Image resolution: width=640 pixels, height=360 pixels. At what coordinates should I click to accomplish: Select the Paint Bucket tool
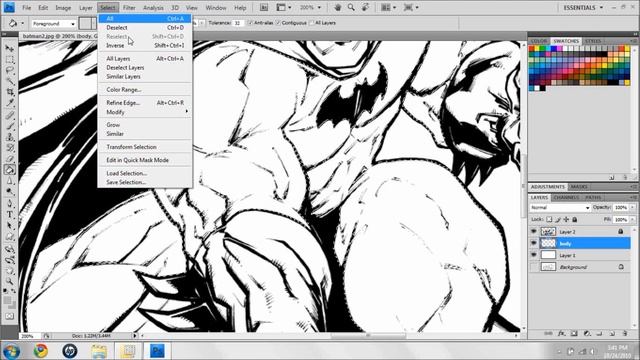[9, 170]
